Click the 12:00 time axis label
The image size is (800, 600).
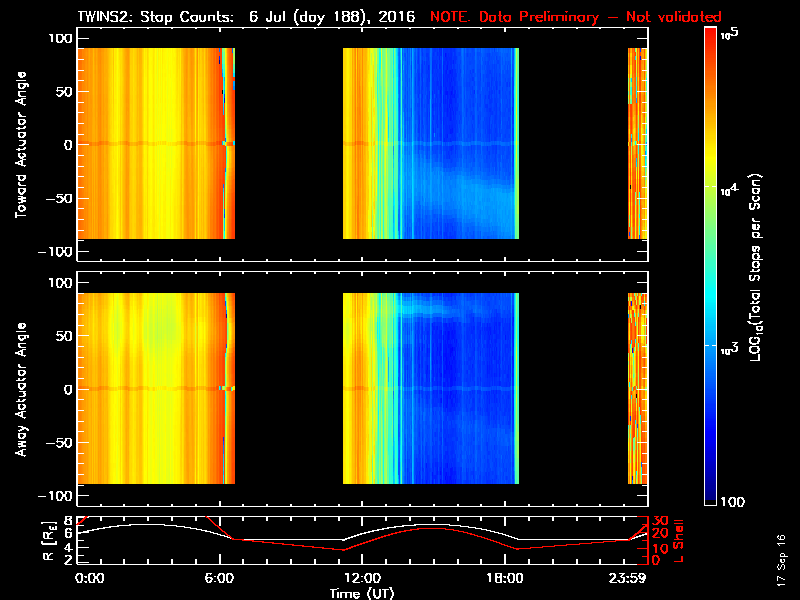click(362, 579)
